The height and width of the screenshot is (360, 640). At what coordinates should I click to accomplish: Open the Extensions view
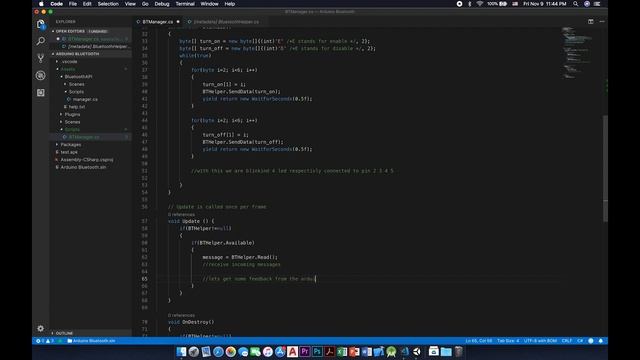pyautogui.click(x=40, y=93)
